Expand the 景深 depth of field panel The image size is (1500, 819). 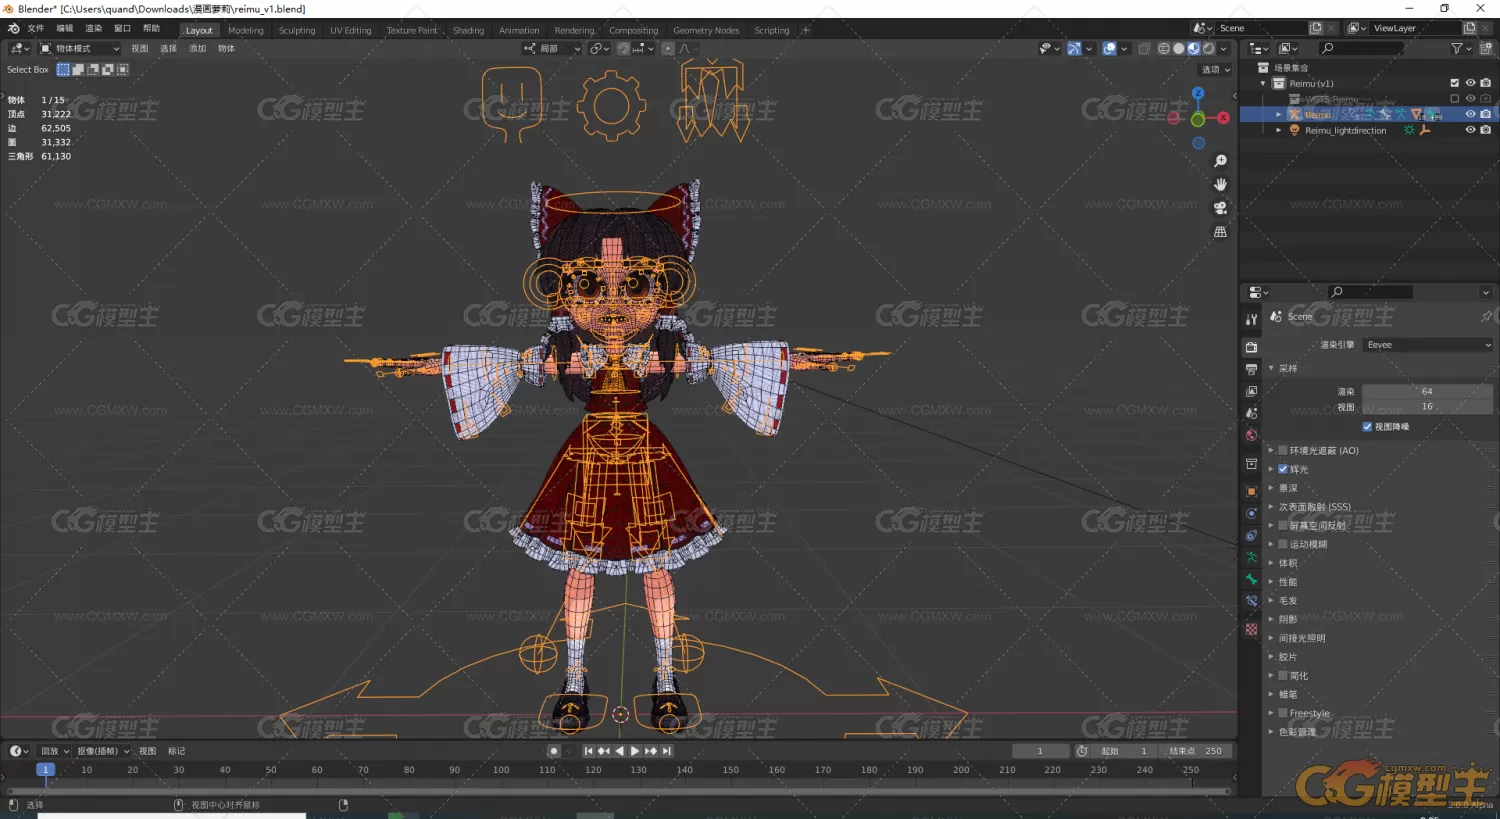(x=1271, y=488)
